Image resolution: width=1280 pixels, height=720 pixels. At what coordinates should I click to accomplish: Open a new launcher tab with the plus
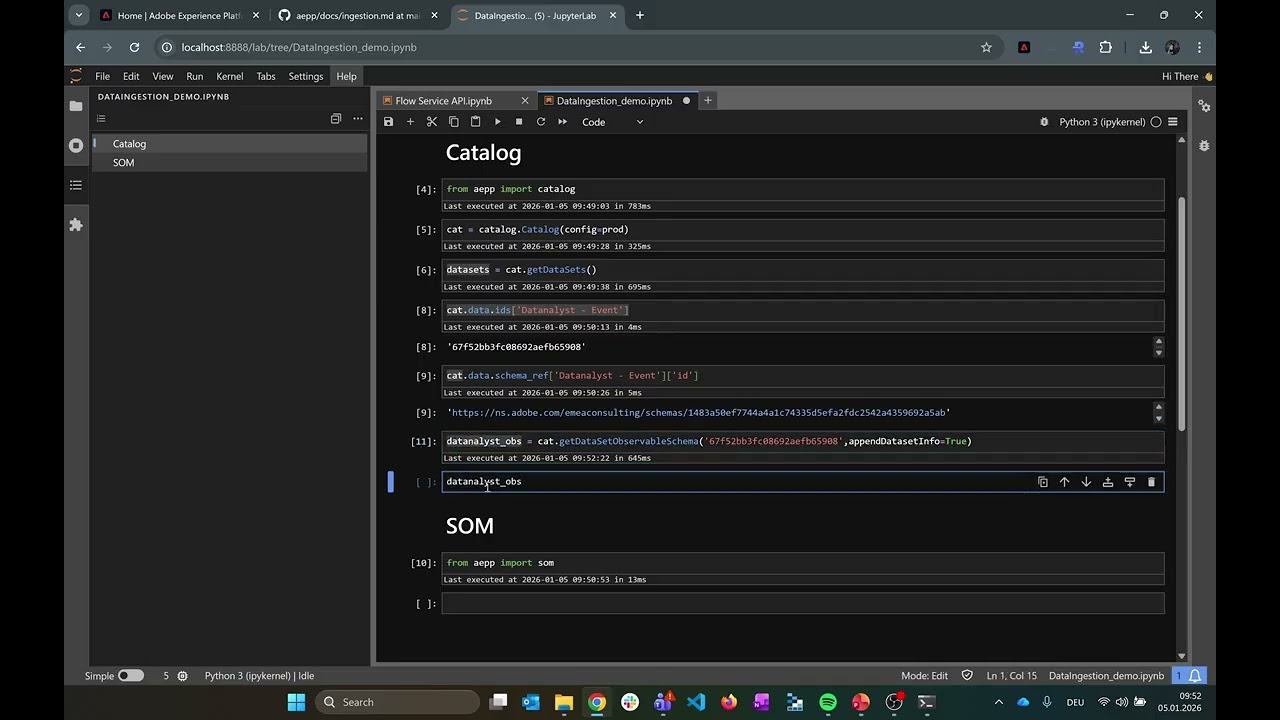(708, 100)
